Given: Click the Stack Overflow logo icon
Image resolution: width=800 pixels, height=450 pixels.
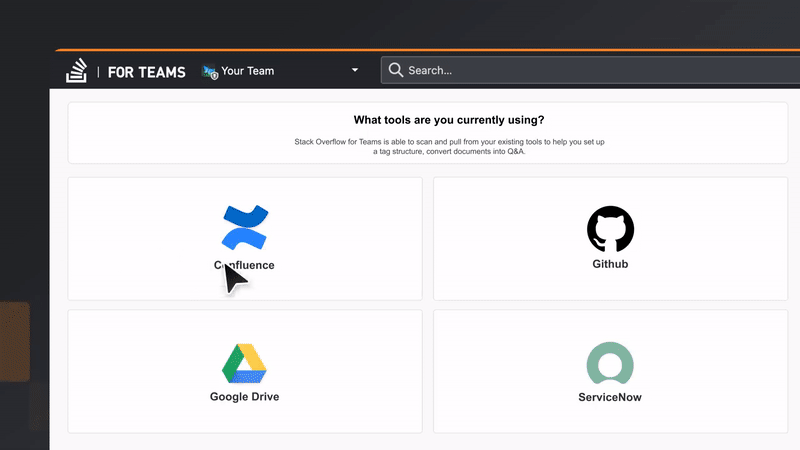Looking at the screenshot, I should coord(77,70).
